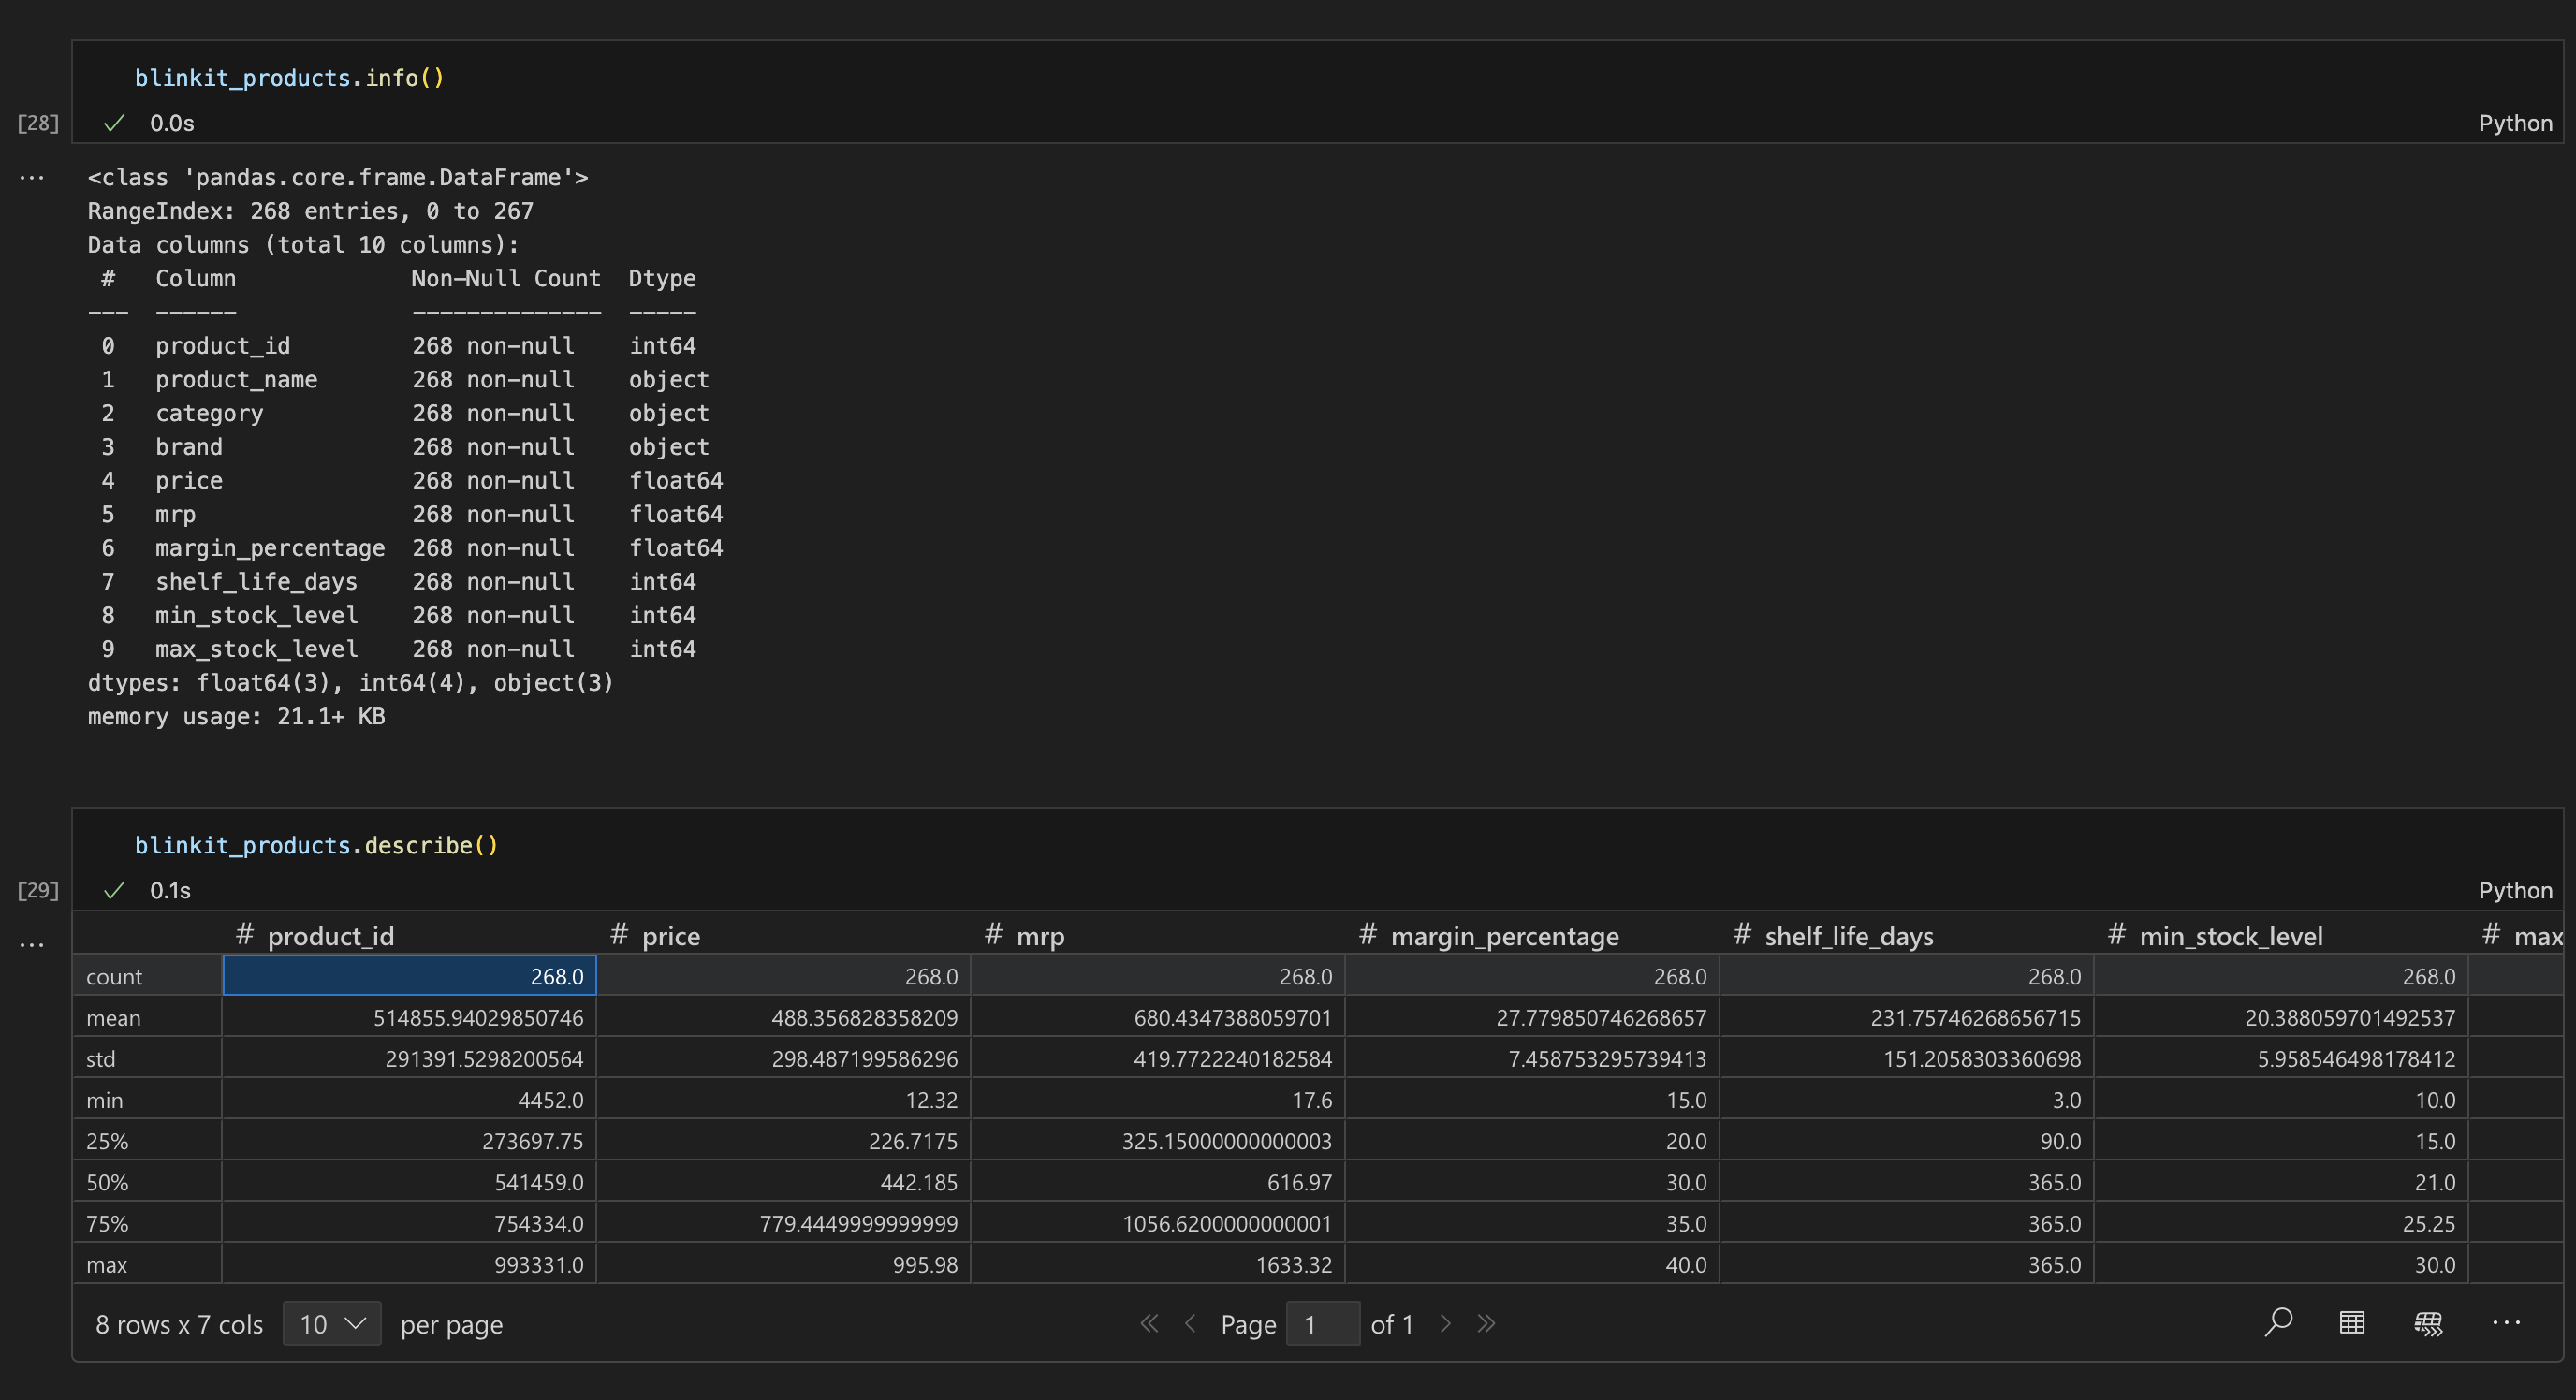The image size is (2576, 1400).
Task: Click the pandas DataFrame class line
Action: tap(338, 177)
